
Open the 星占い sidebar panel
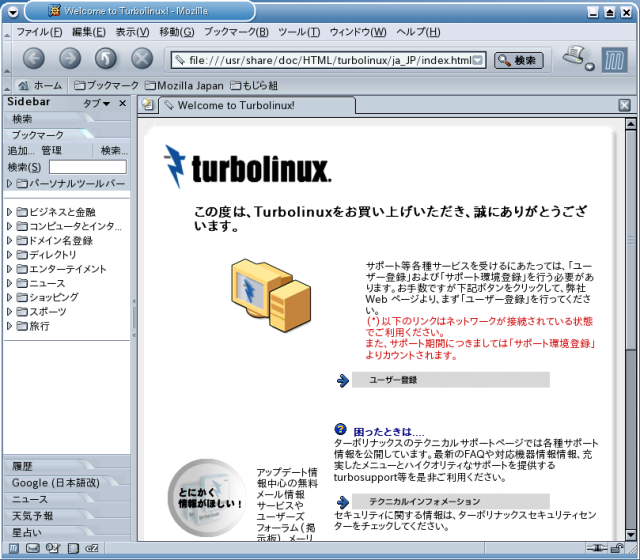click(x=49, y=532)
